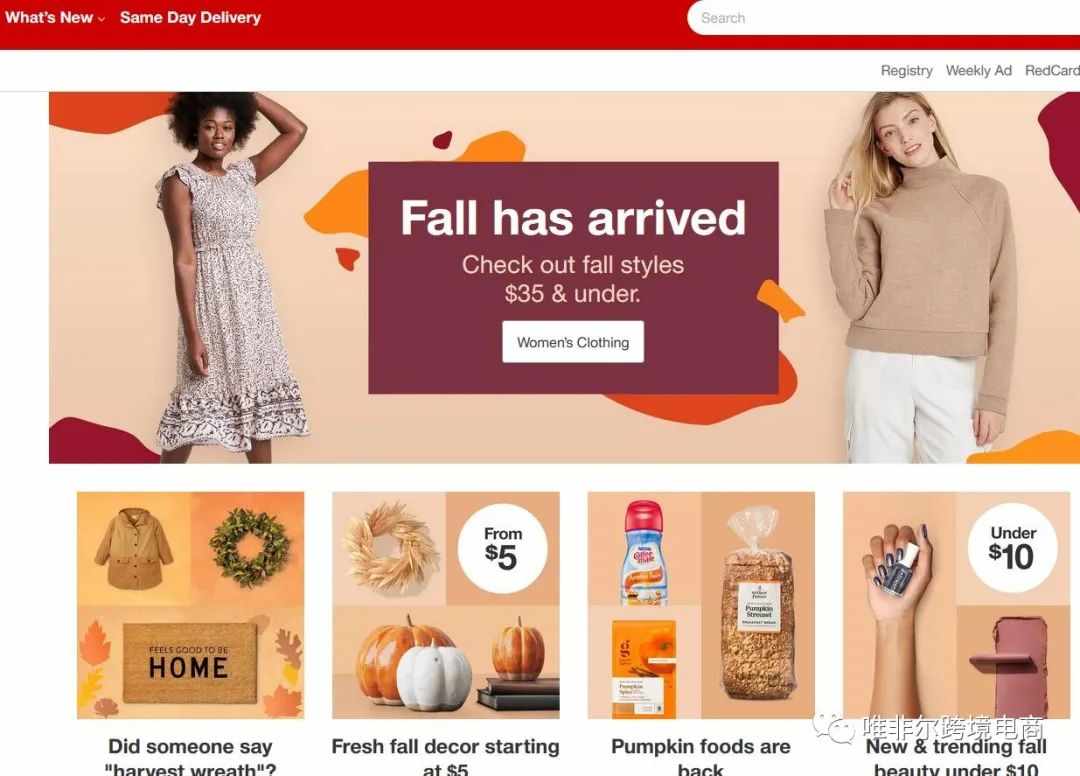Click the Women's Clothing button
Image resolution: width=1080 pixels, height=776 pixels.
tap(573, 342)
